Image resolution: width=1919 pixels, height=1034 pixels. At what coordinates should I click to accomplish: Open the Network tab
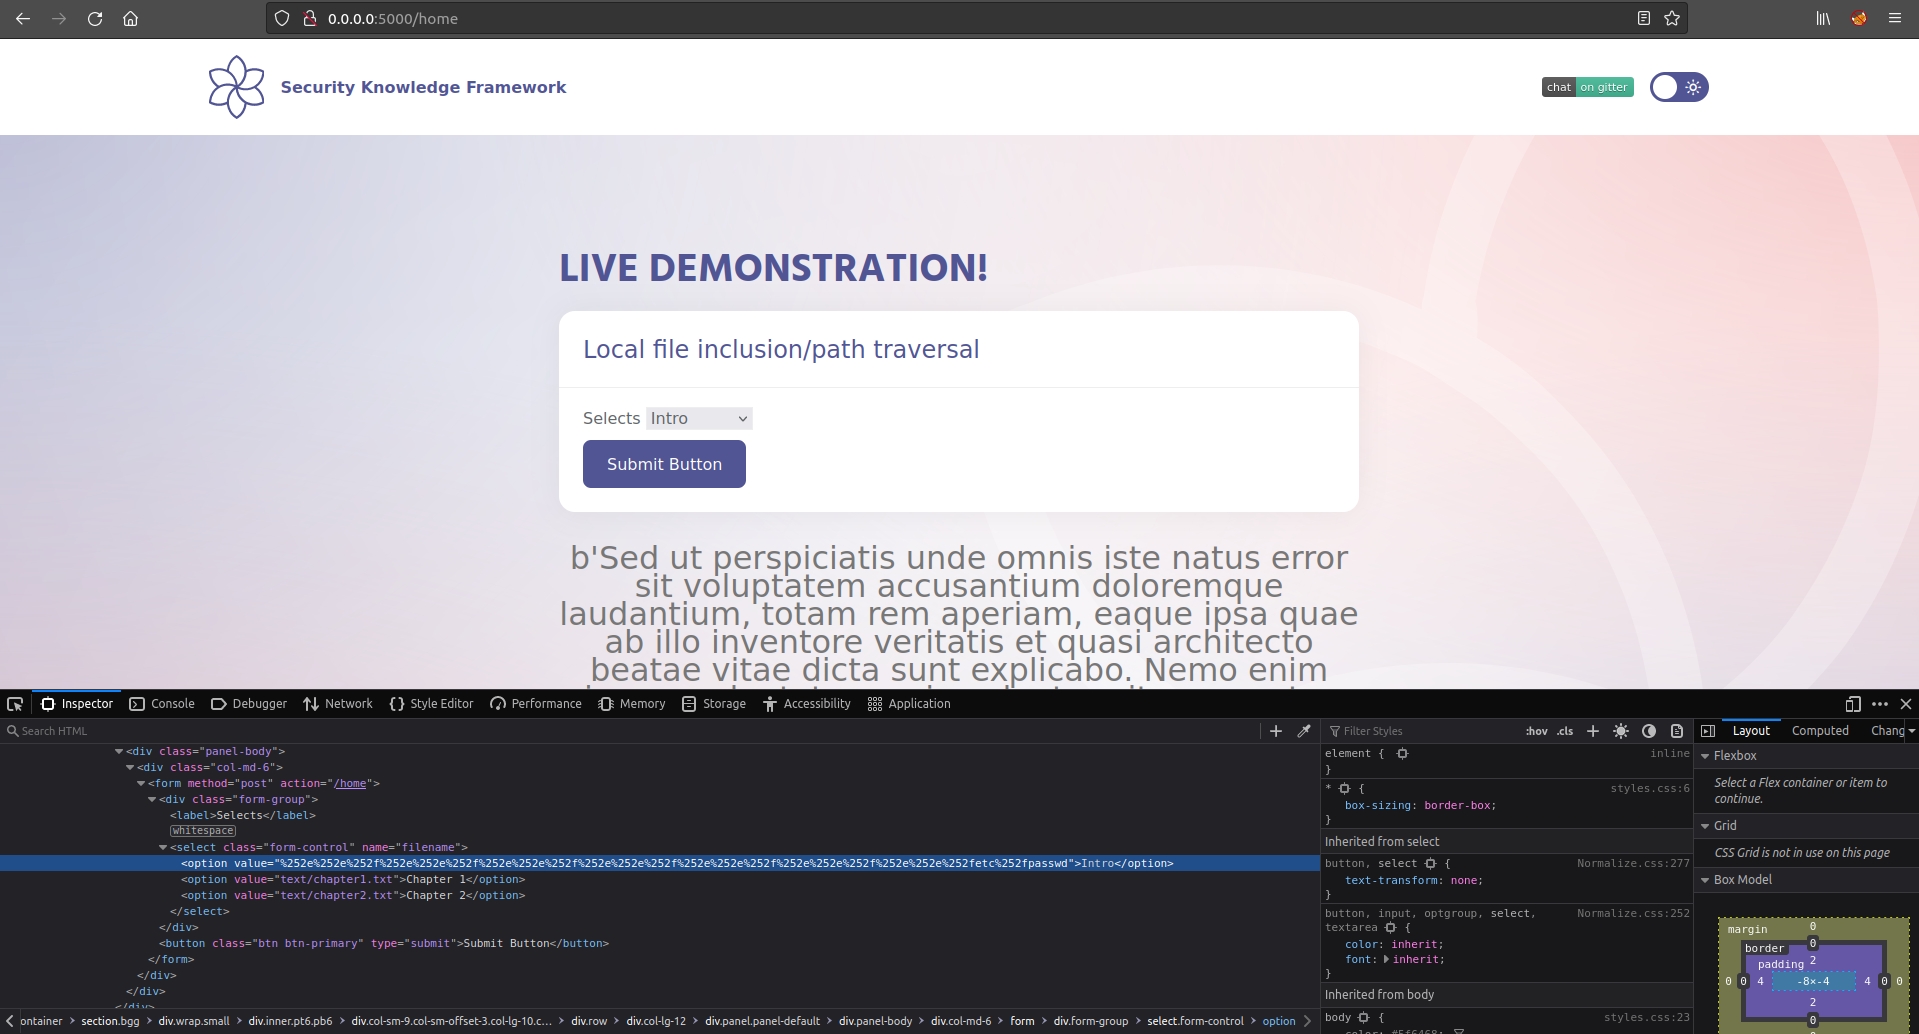coord(338,704)
